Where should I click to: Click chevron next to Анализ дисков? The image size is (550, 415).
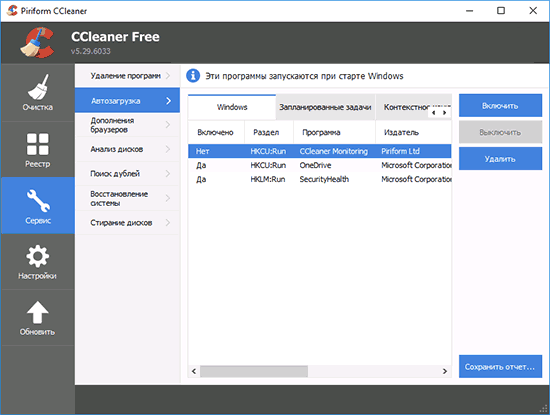pyautogui.click(x=168, y=149)
